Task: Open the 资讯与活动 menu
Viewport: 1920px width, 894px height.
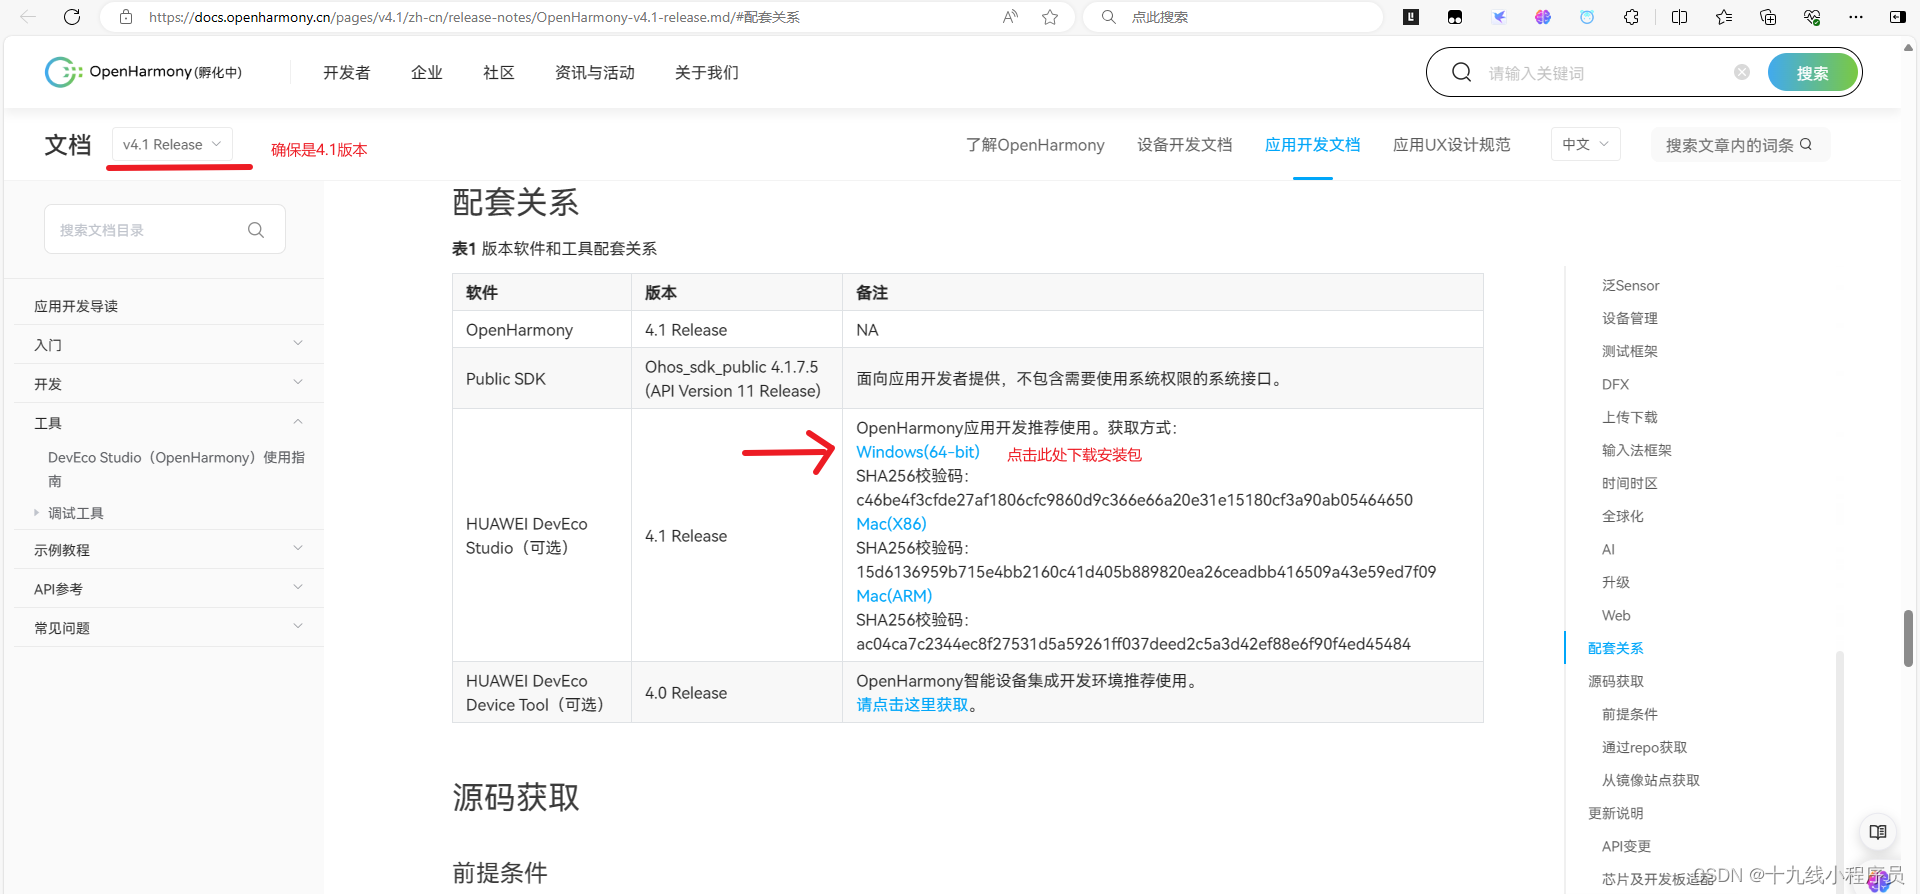Action: click(x=595, y=73)
